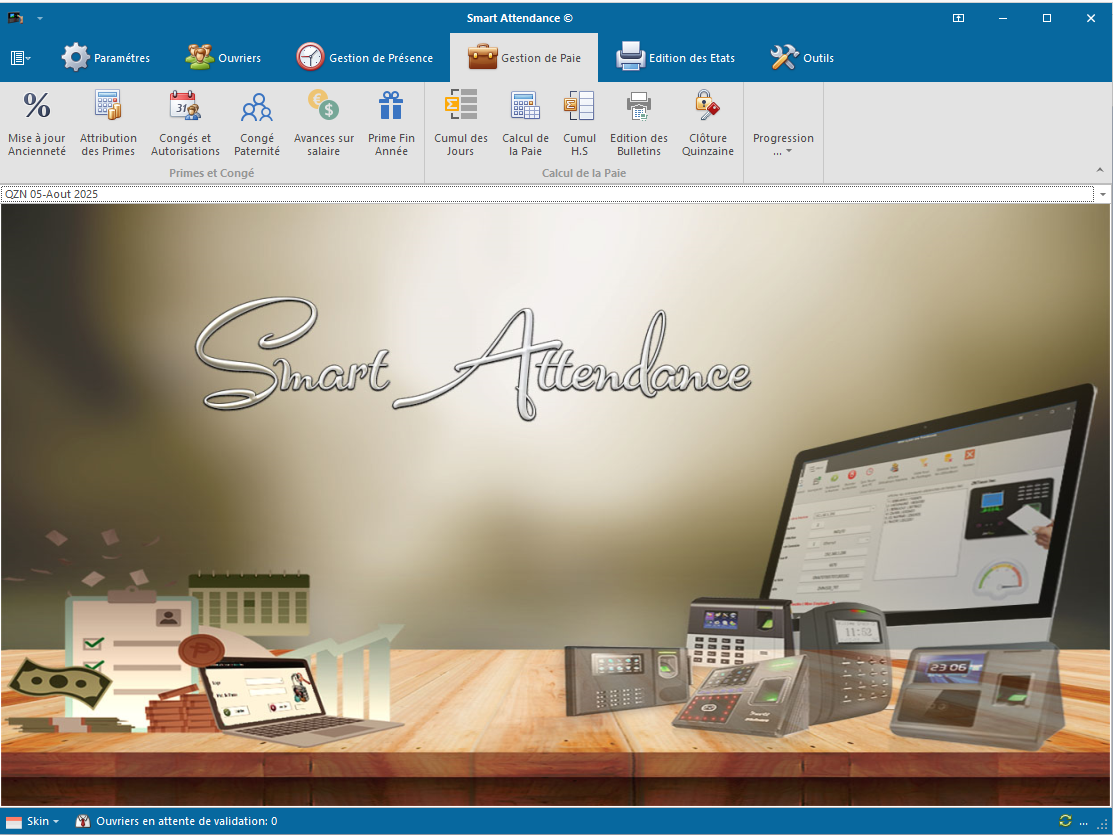Run Calcul de la Paie

point(525,106)
